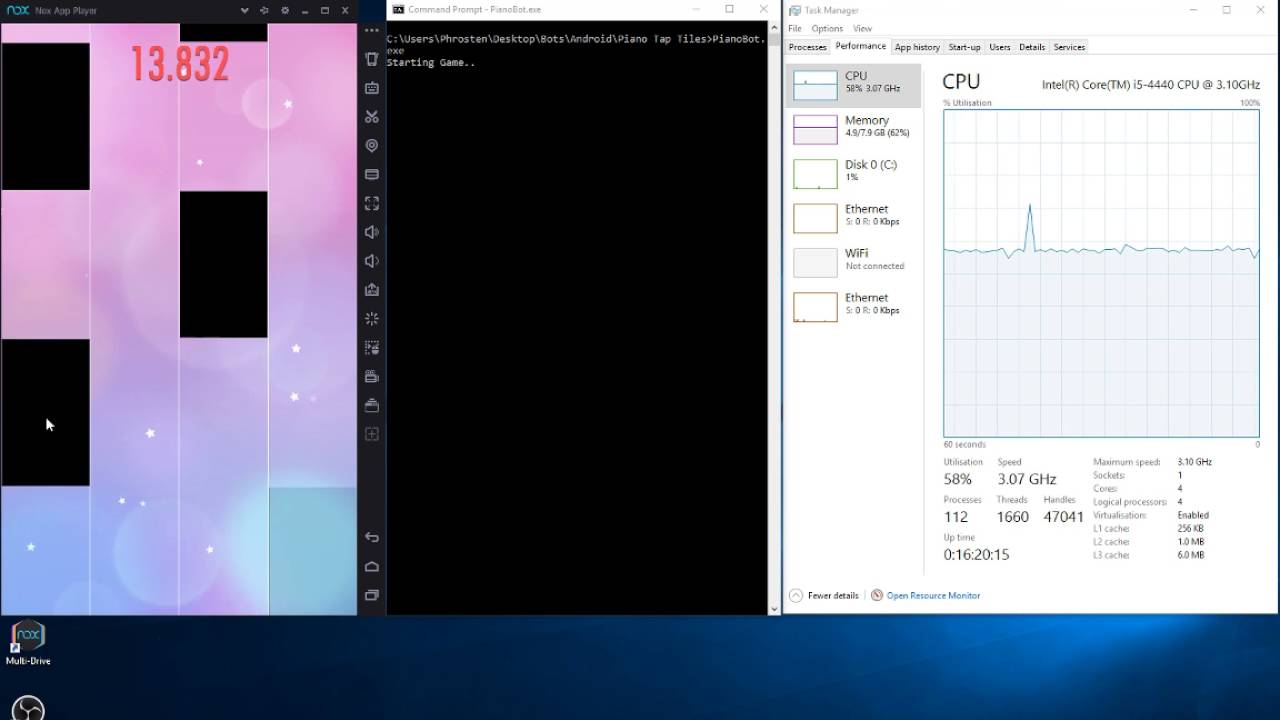Switch to the Users tab
The height and width of the screenshot is (720, 1280).
(1000, 47)
